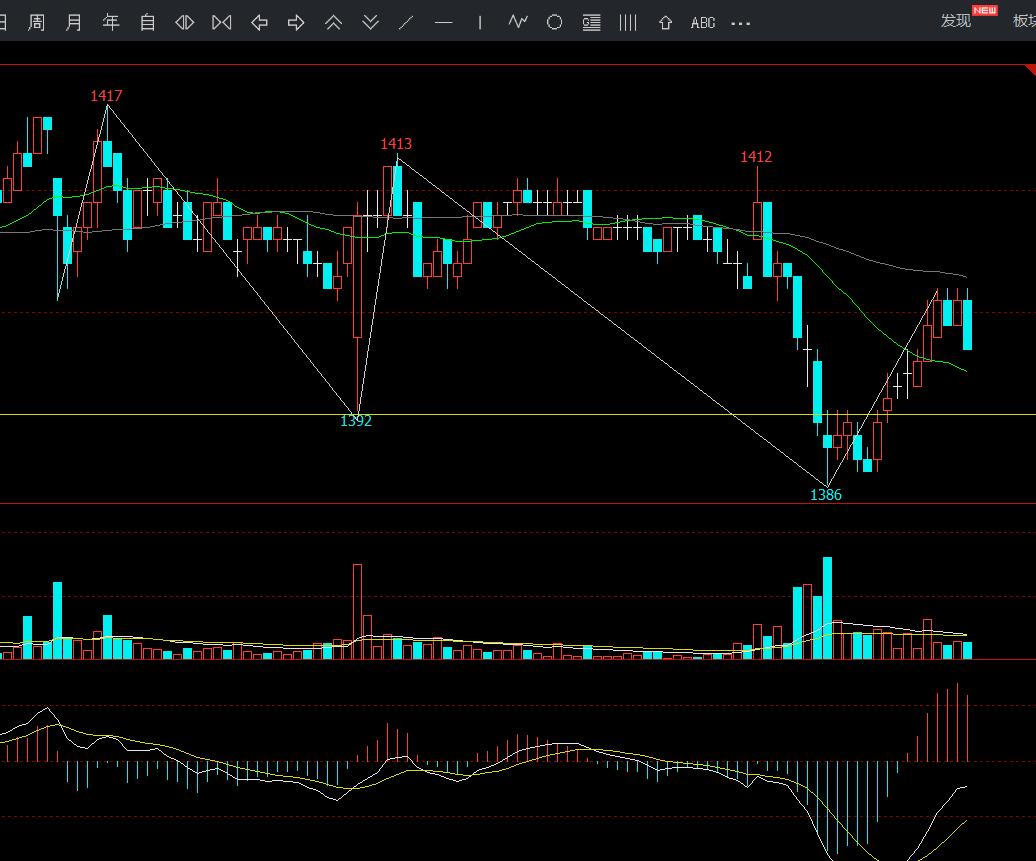
Task: Select yearly period 年
Action: 111,22
